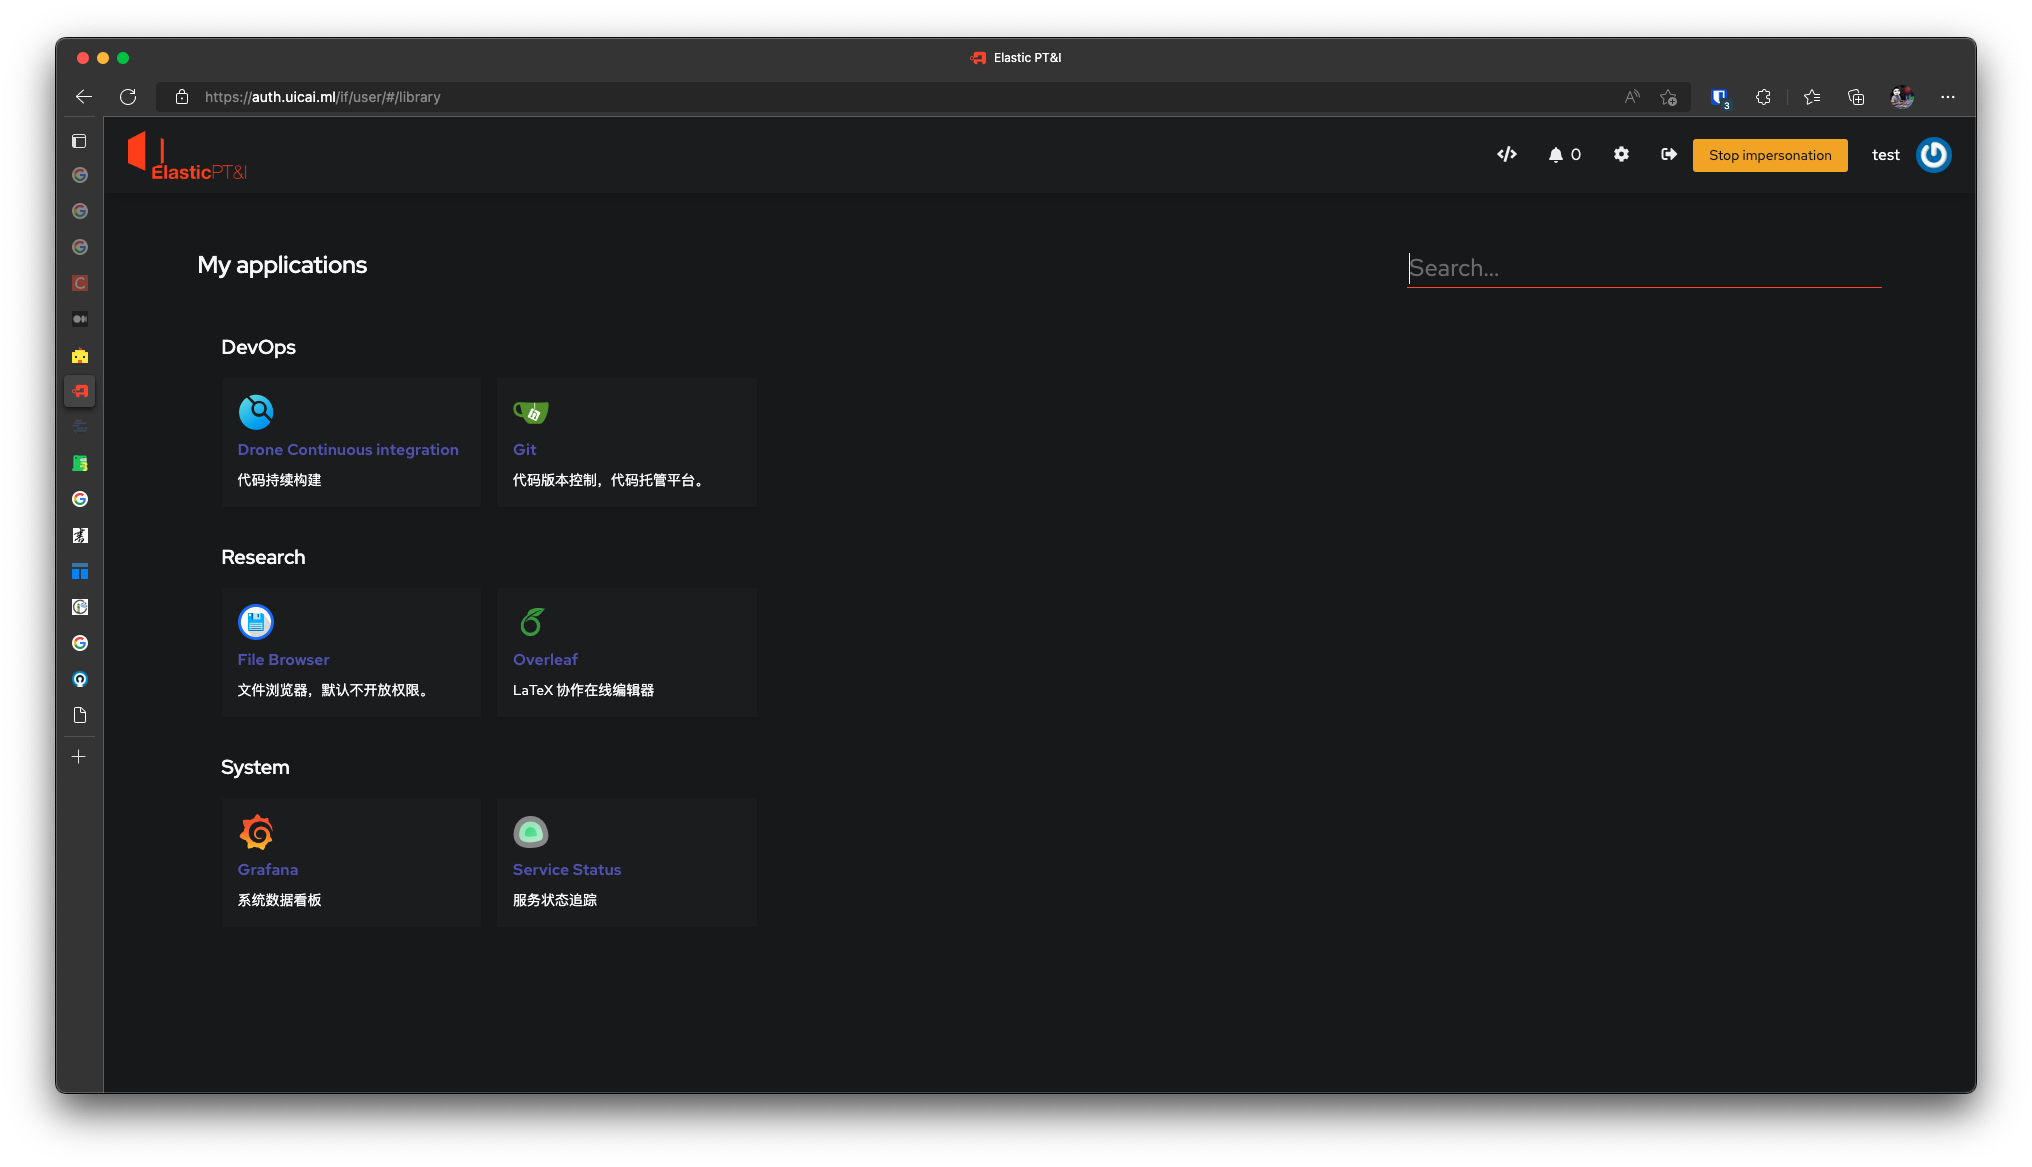
Task: Click the Grafana swirl icon
Action: click(256, 832)
